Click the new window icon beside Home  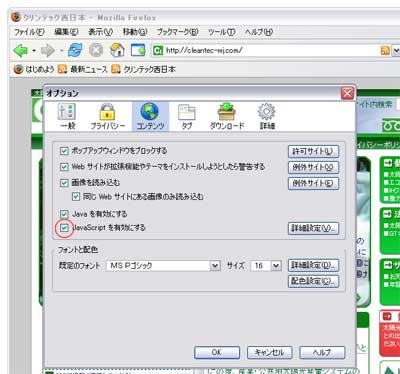pos(138,50)
